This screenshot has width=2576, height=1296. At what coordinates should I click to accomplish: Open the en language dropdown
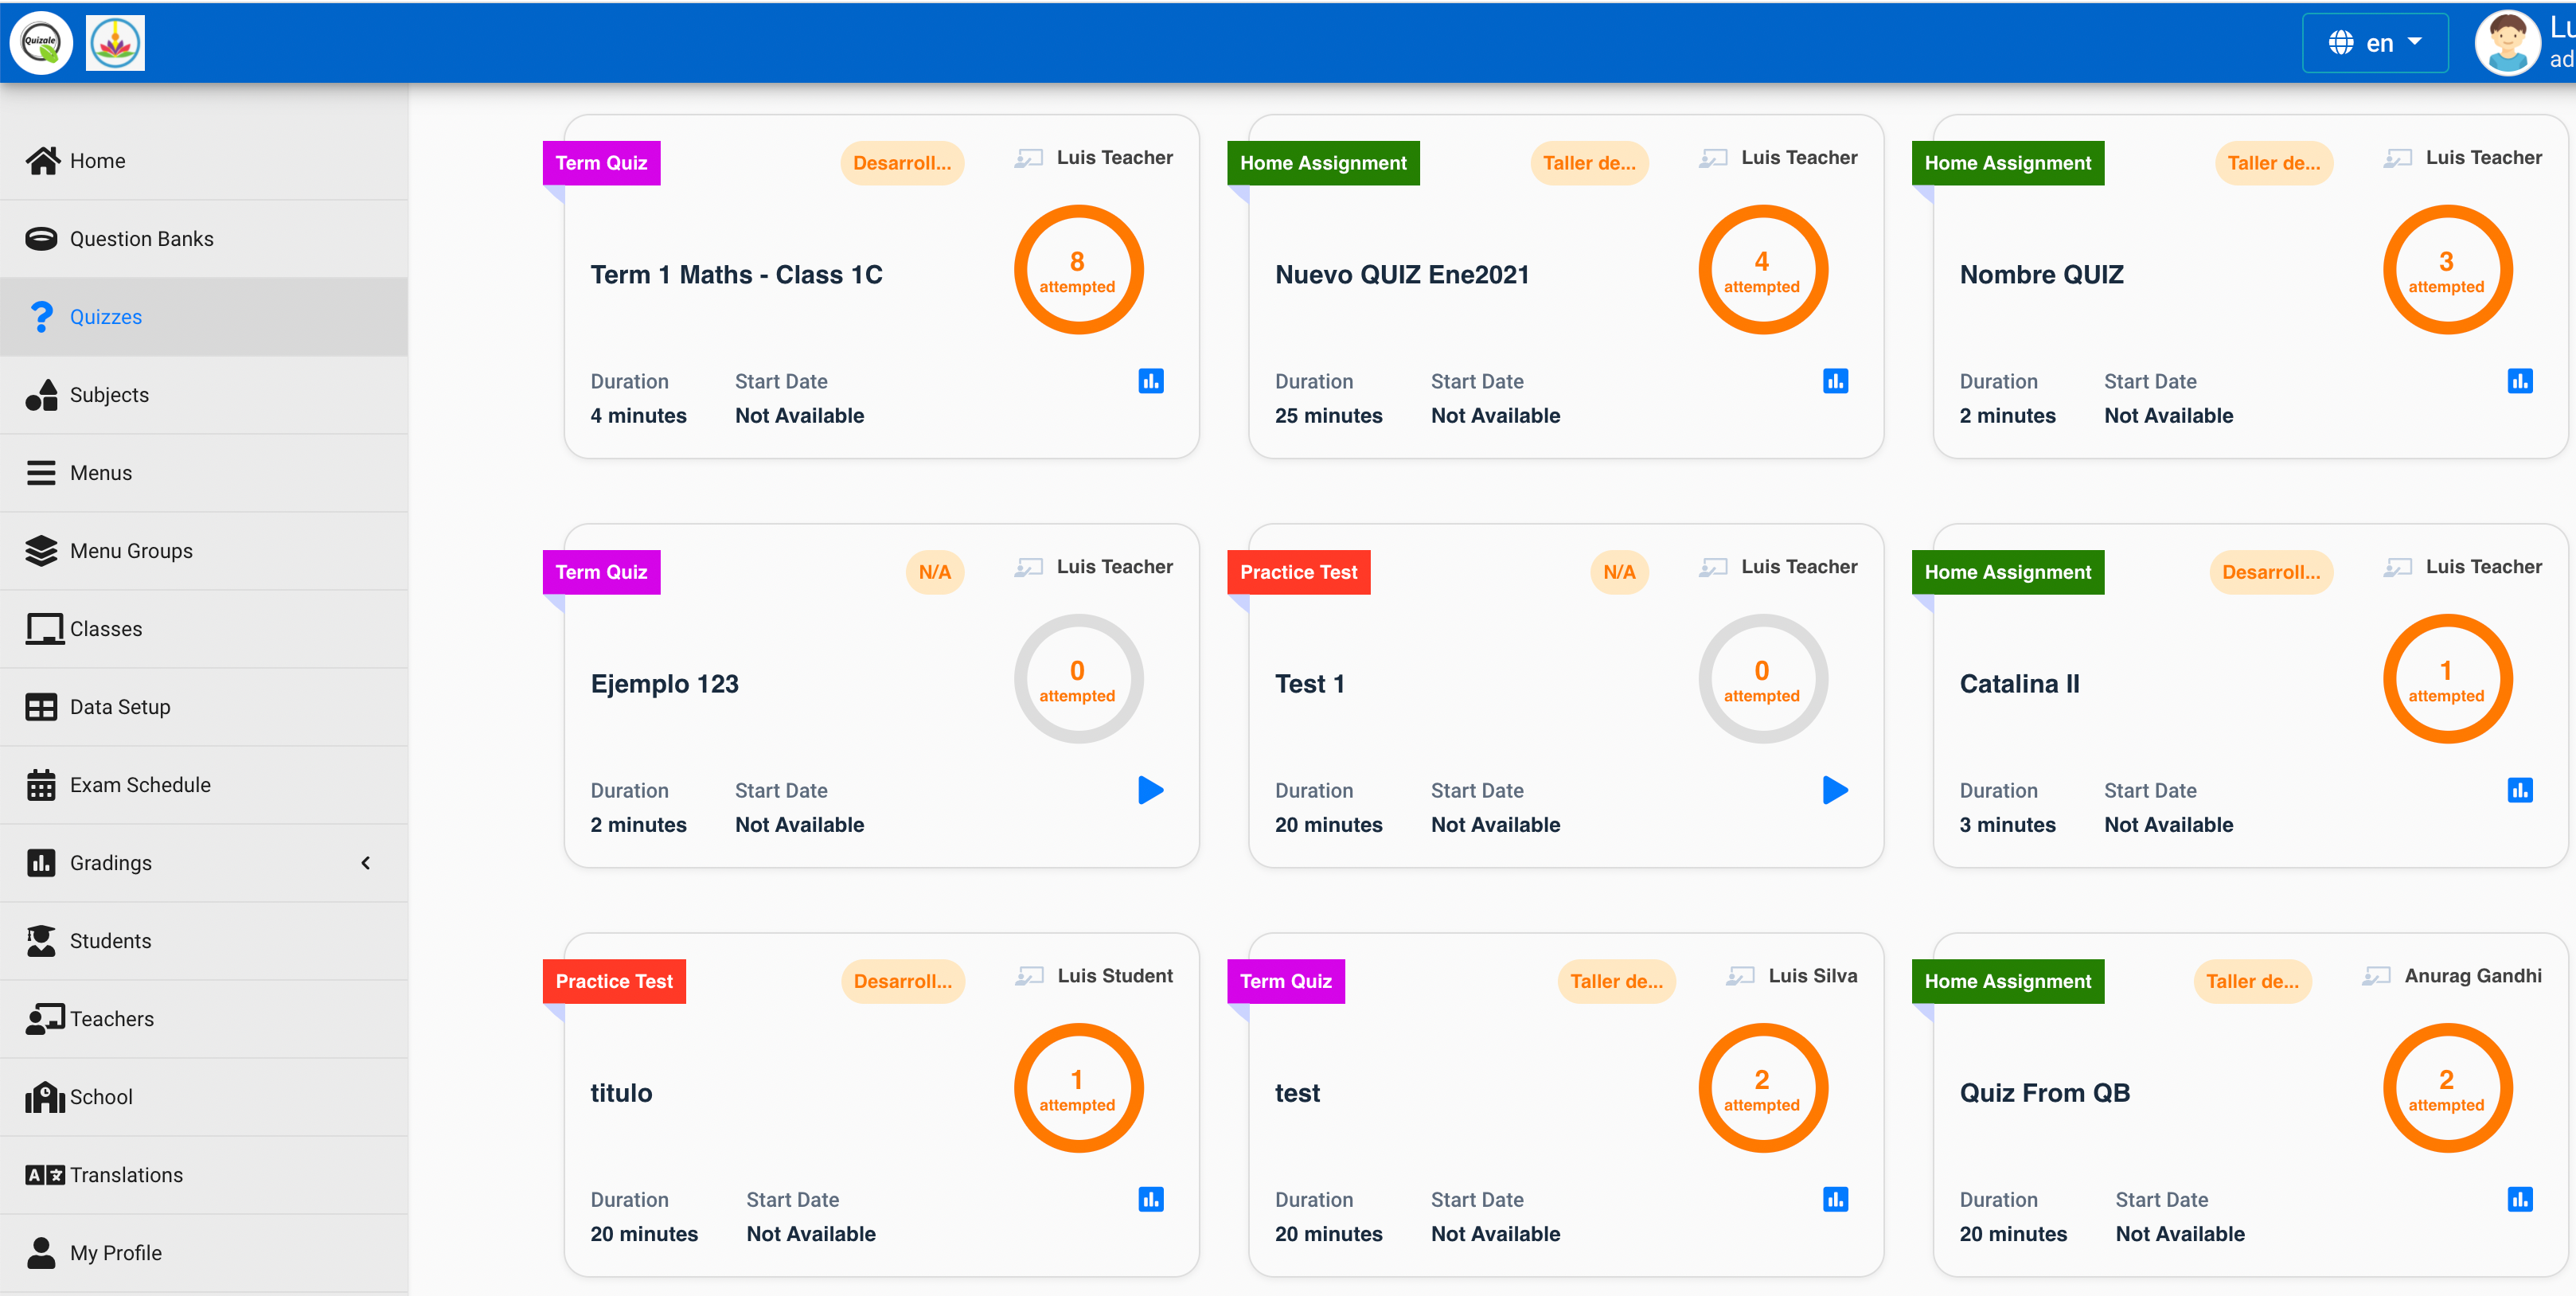click(2375, 43)
